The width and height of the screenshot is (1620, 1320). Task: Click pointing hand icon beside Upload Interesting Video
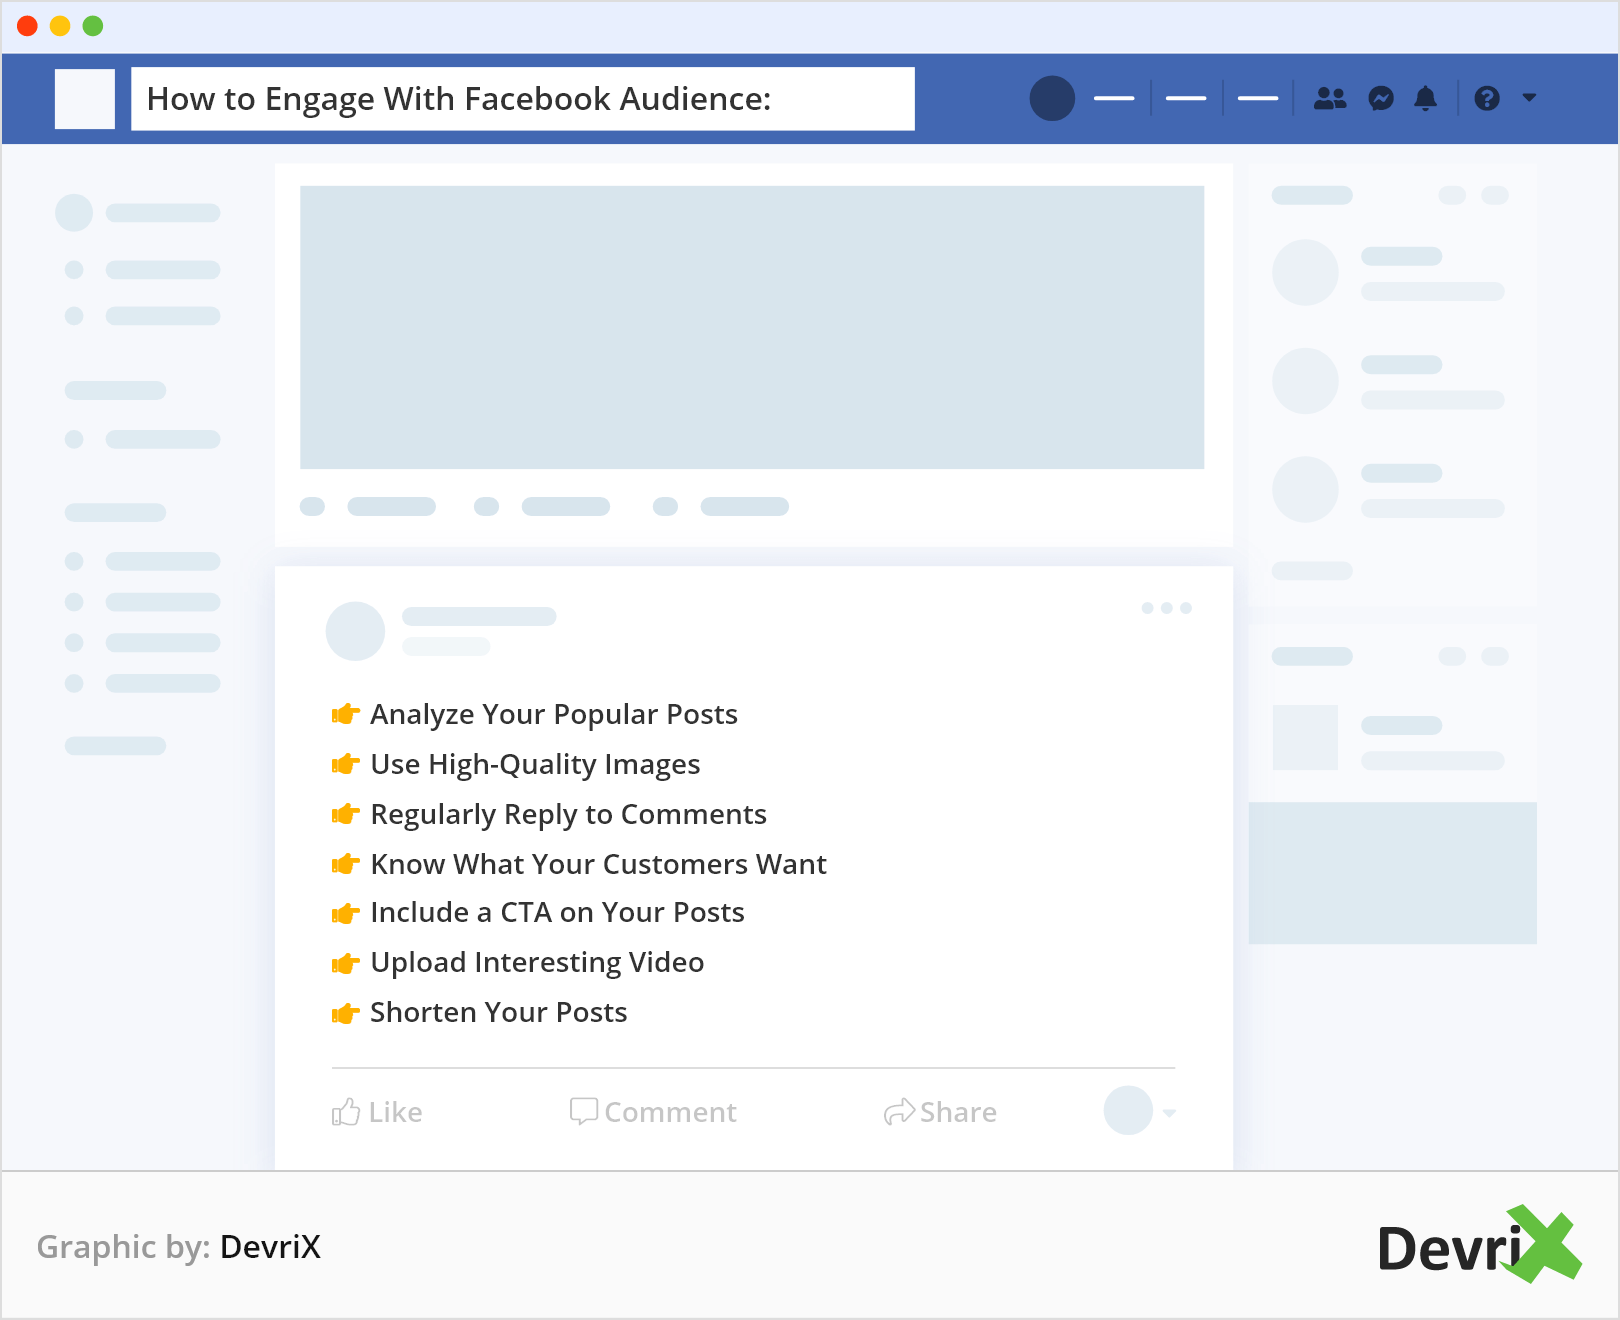pyautogui.click(x=345, y=963)
